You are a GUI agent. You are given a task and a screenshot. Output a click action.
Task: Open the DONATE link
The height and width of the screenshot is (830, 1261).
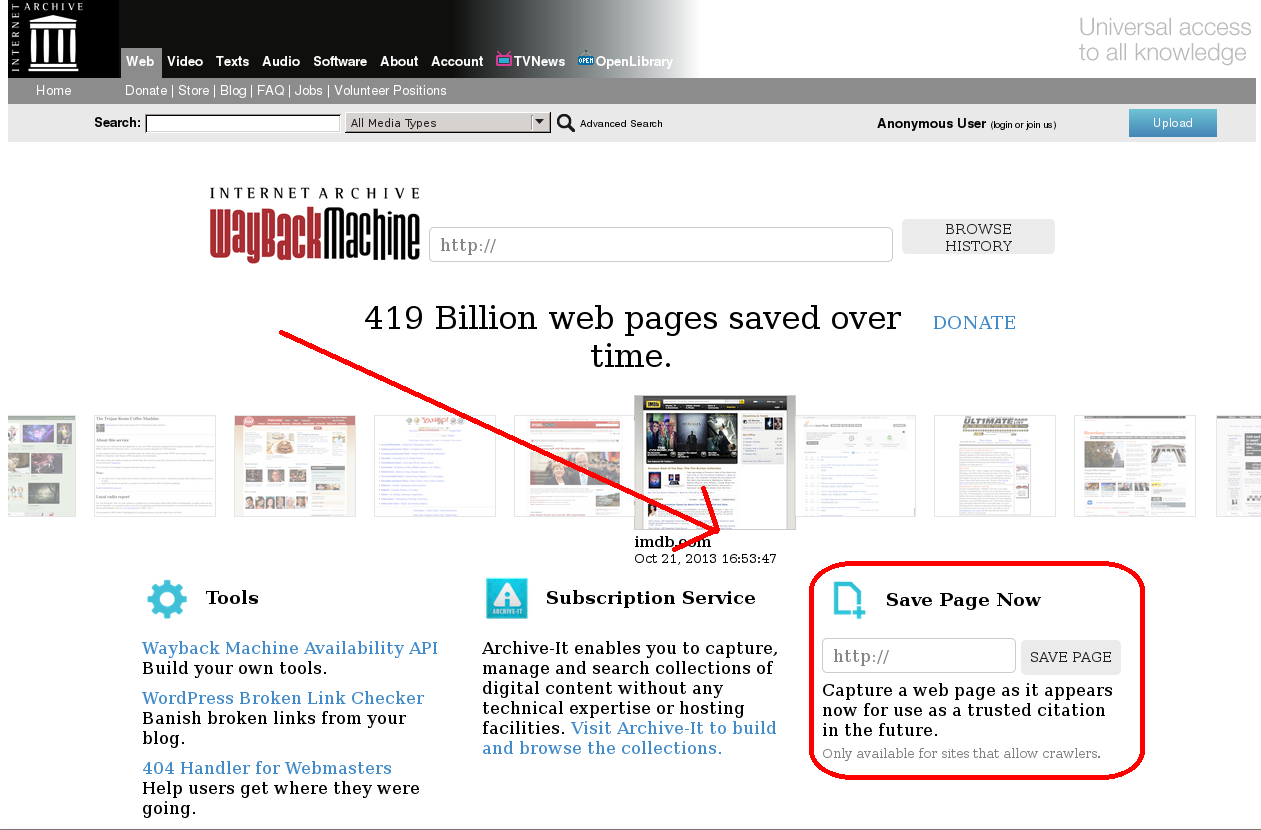click(974, 323)
